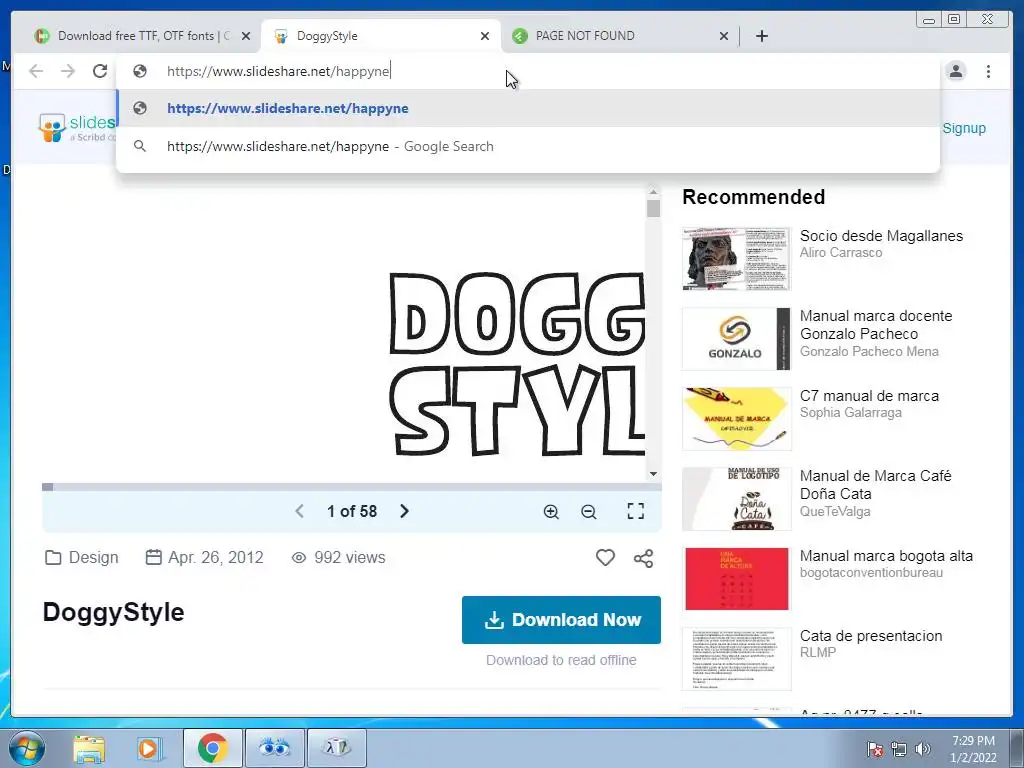Choose the Google Search suggestion for happyne

(x=528, y=146)
